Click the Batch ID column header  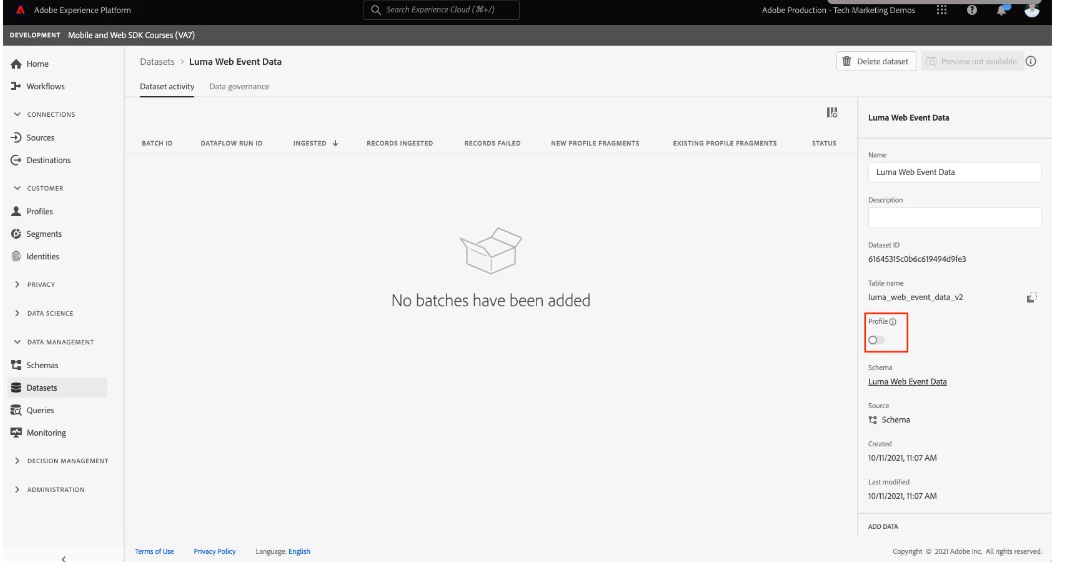[157, 144]
